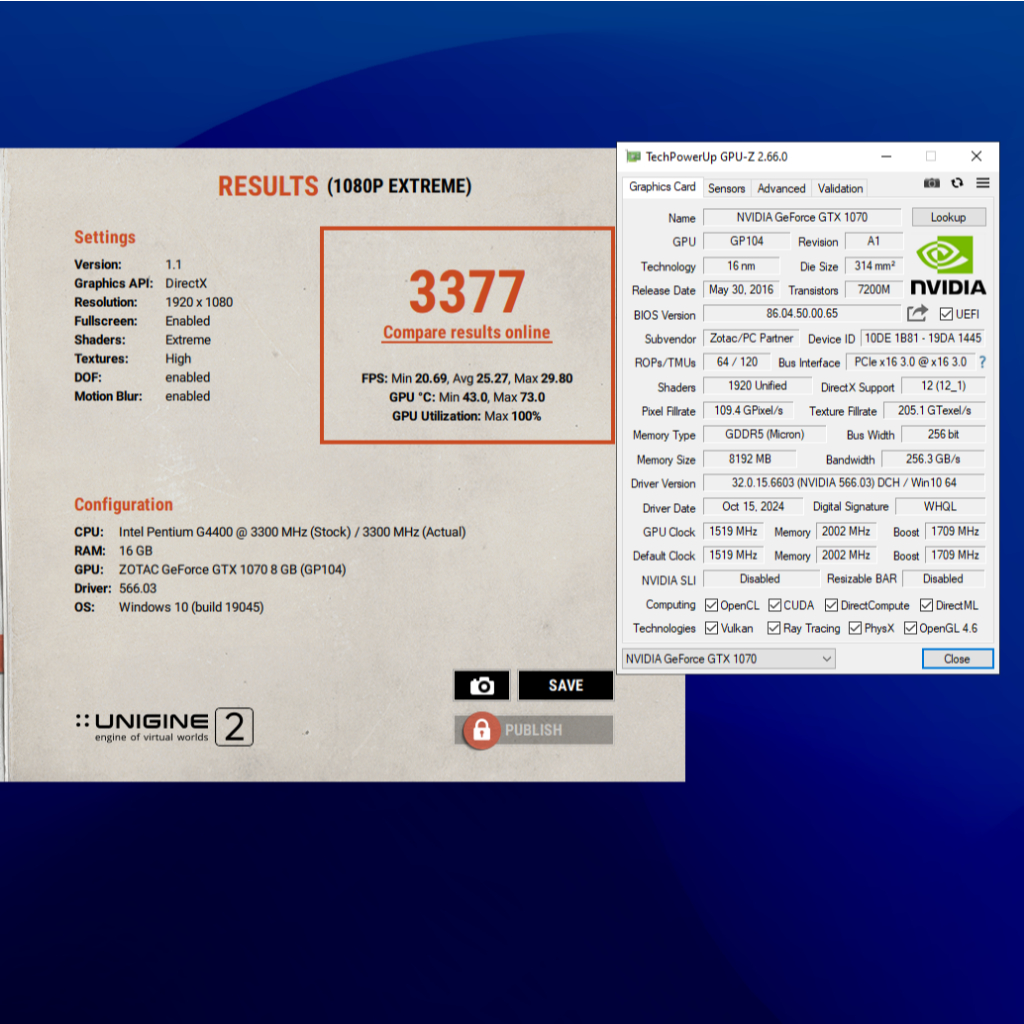1024x1024 pixels.
Task: Click the GPU Name field
Action: click(x=802, y=217)
